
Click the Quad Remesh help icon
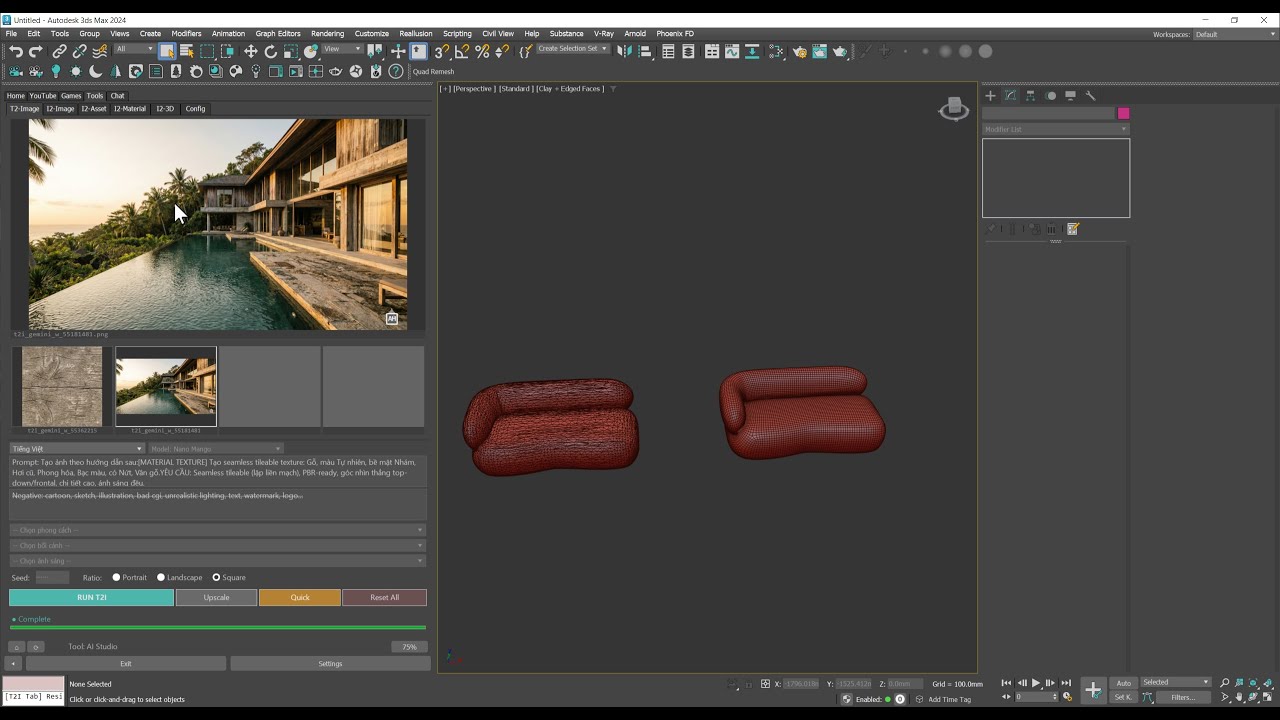click(x=396, y=71)
